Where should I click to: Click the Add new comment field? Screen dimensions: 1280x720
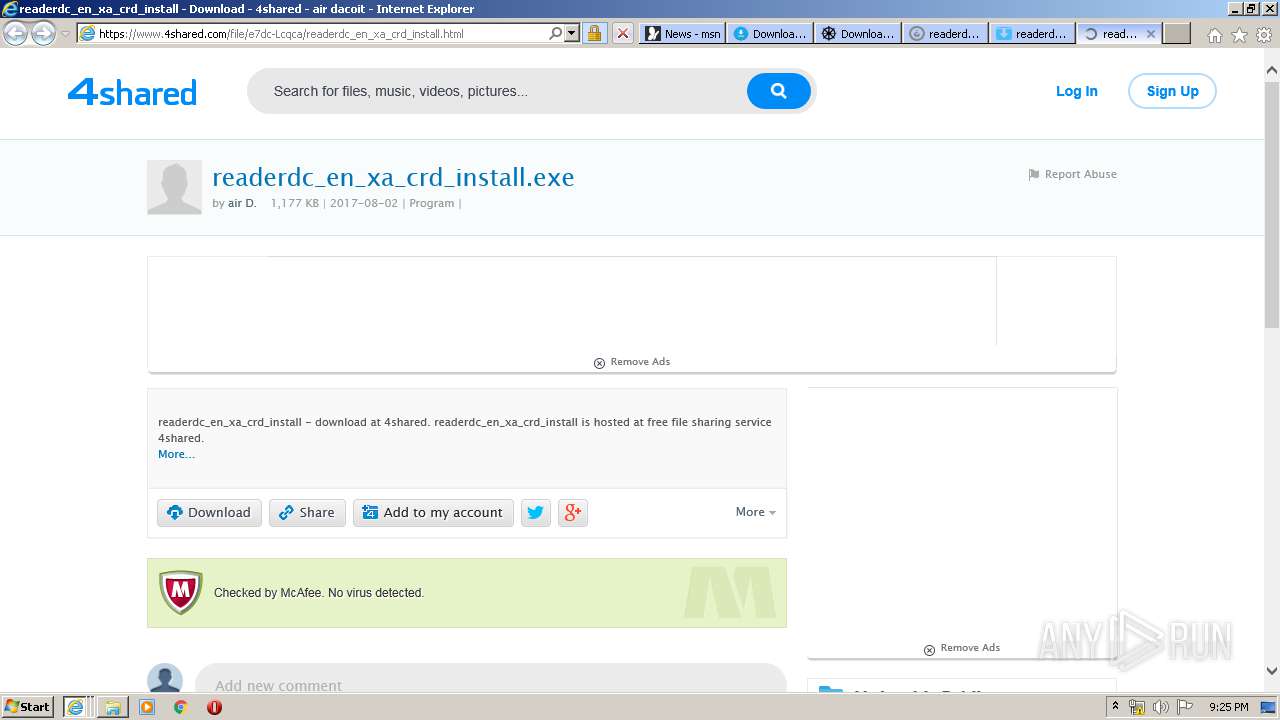490,685
